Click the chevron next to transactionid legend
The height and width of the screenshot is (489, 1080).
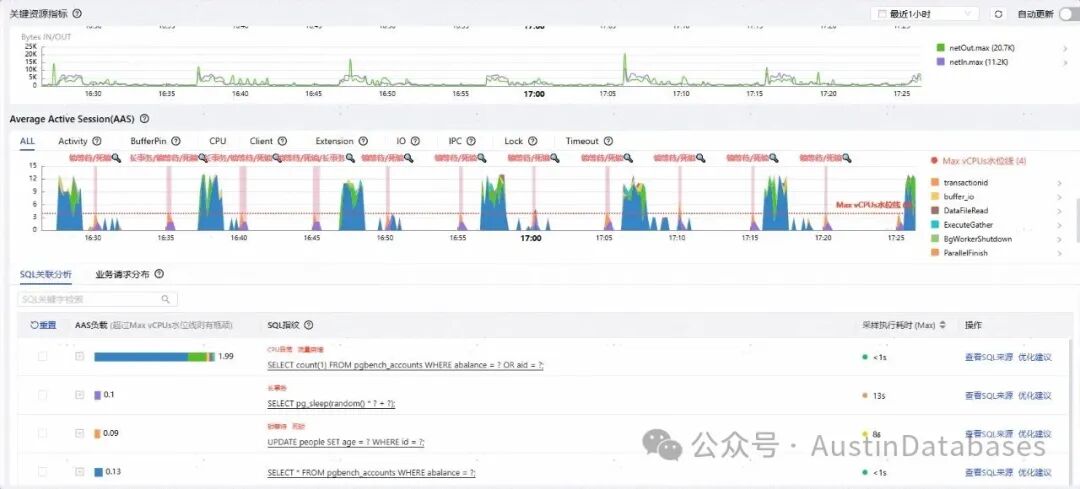(1059, 183)
